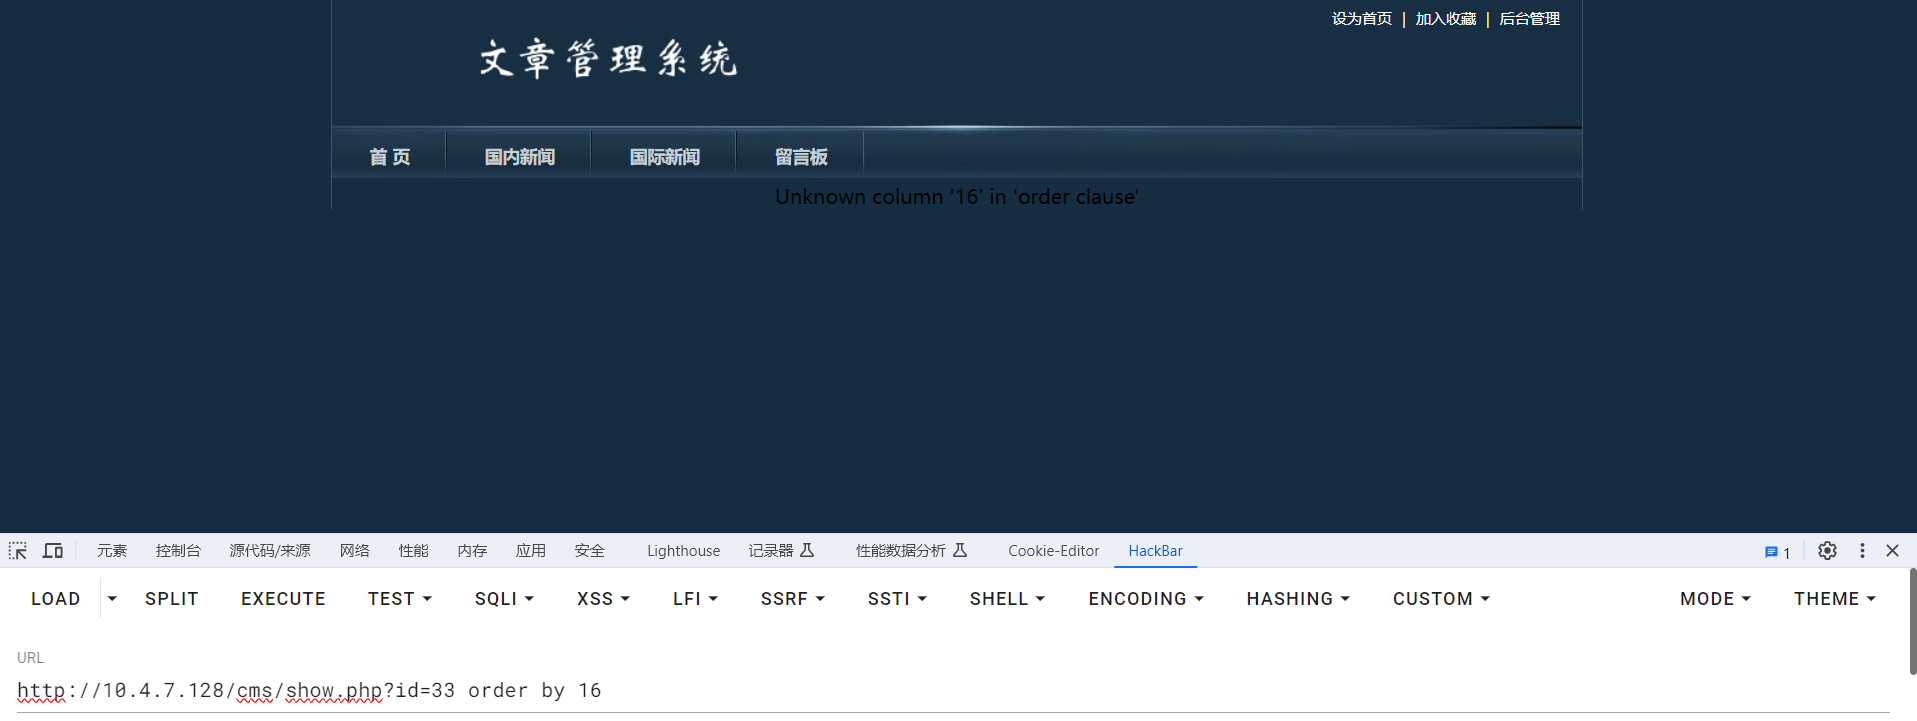The height and width of the screenshot is (721, 1917).
Task: Open the SQLI dropdown
Action: pos(504,599)
